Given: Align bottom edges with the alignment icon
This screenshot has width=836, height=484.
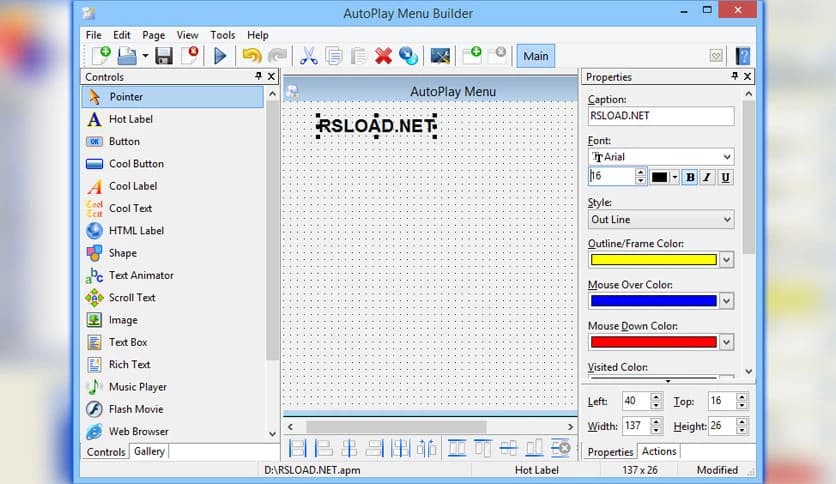Looking at the screenshot, I should click(534, 448).
